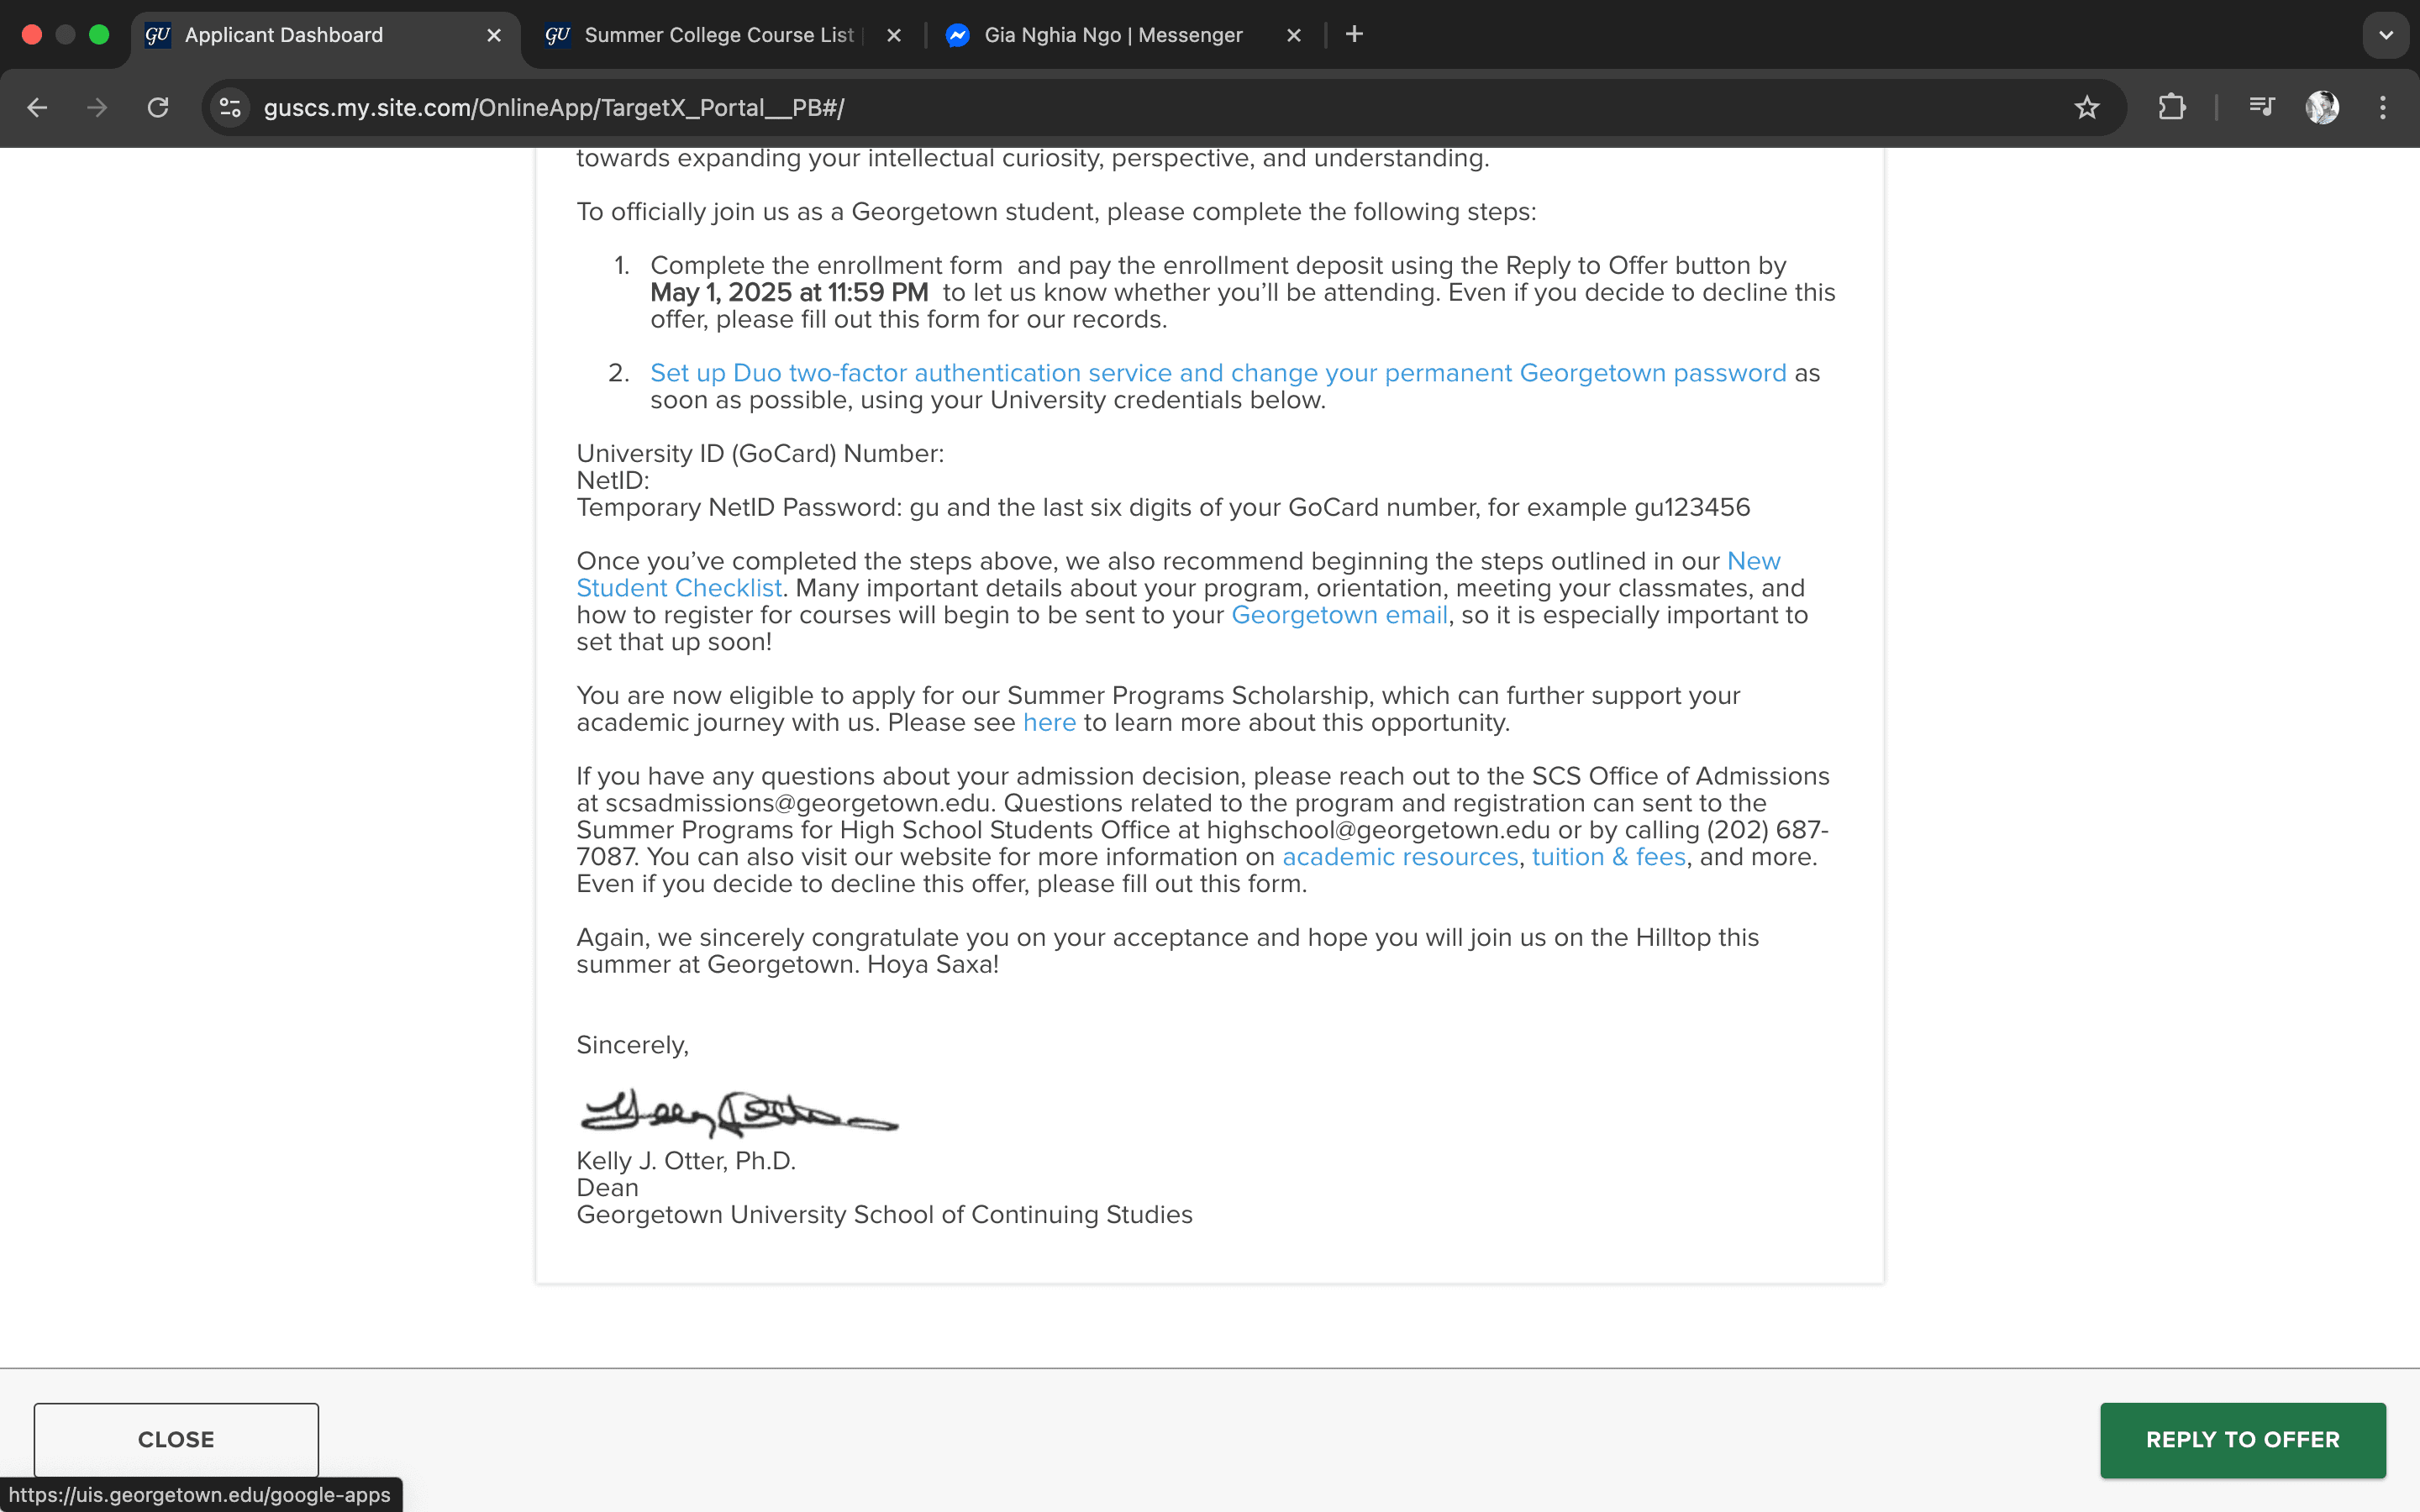Switch to the Applicant Dashboard tab
Screen dimensions: 2420x1512
coord(325,35)
